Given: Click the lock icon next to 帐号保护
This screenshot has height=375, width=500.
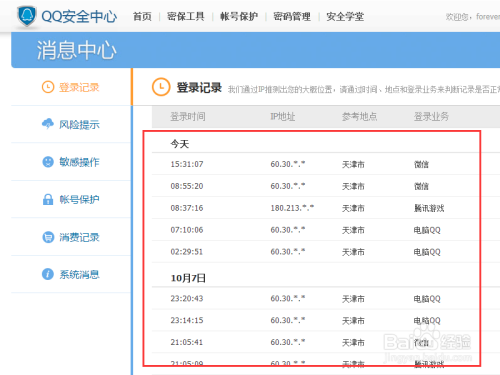Looking at the screenshot, I should pos(48,199).
